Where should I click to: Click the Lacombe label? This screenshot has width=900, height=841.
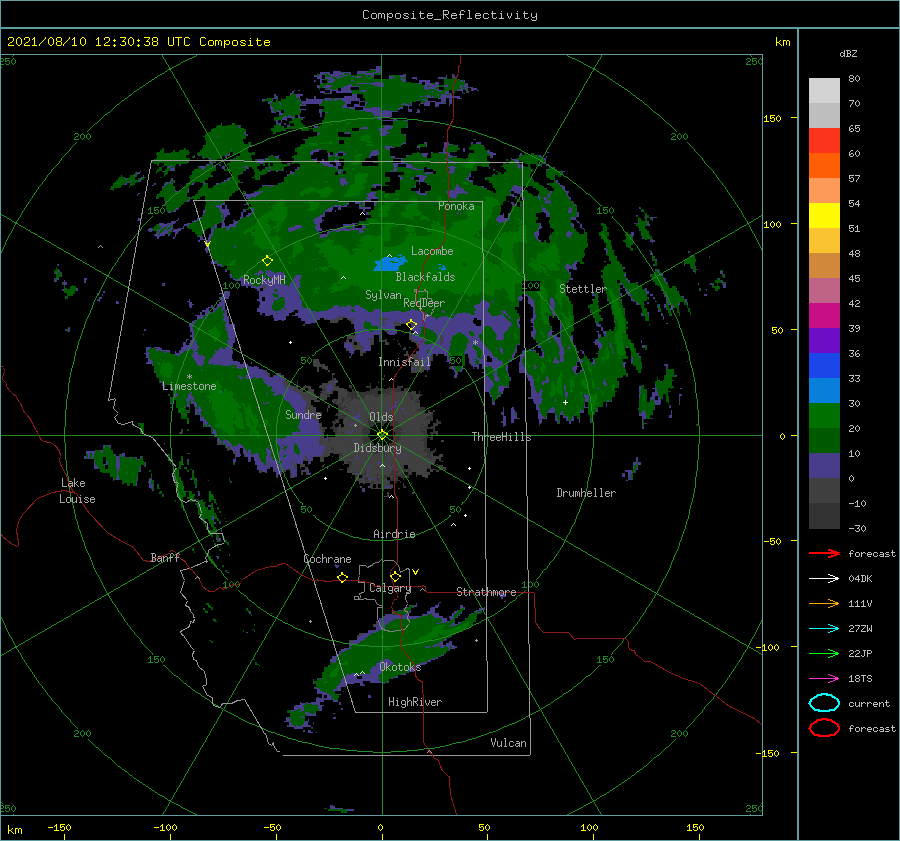[x=432, y=251]
